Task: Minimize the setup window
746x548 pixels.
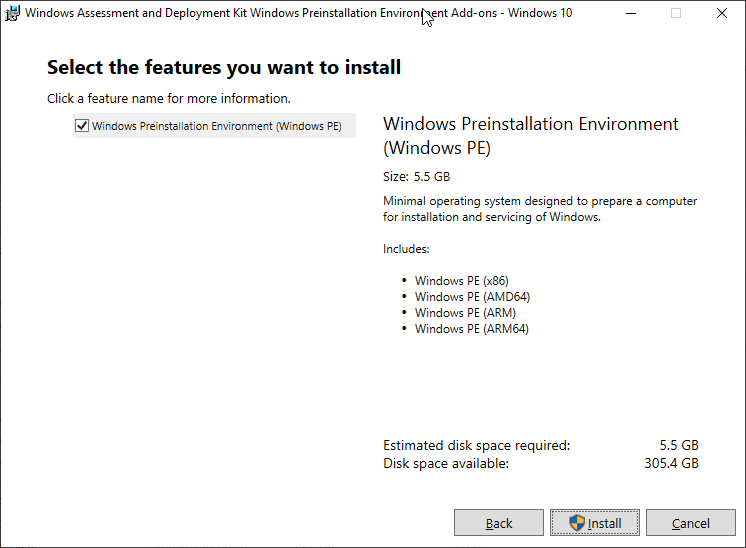Action: point(630,14)
